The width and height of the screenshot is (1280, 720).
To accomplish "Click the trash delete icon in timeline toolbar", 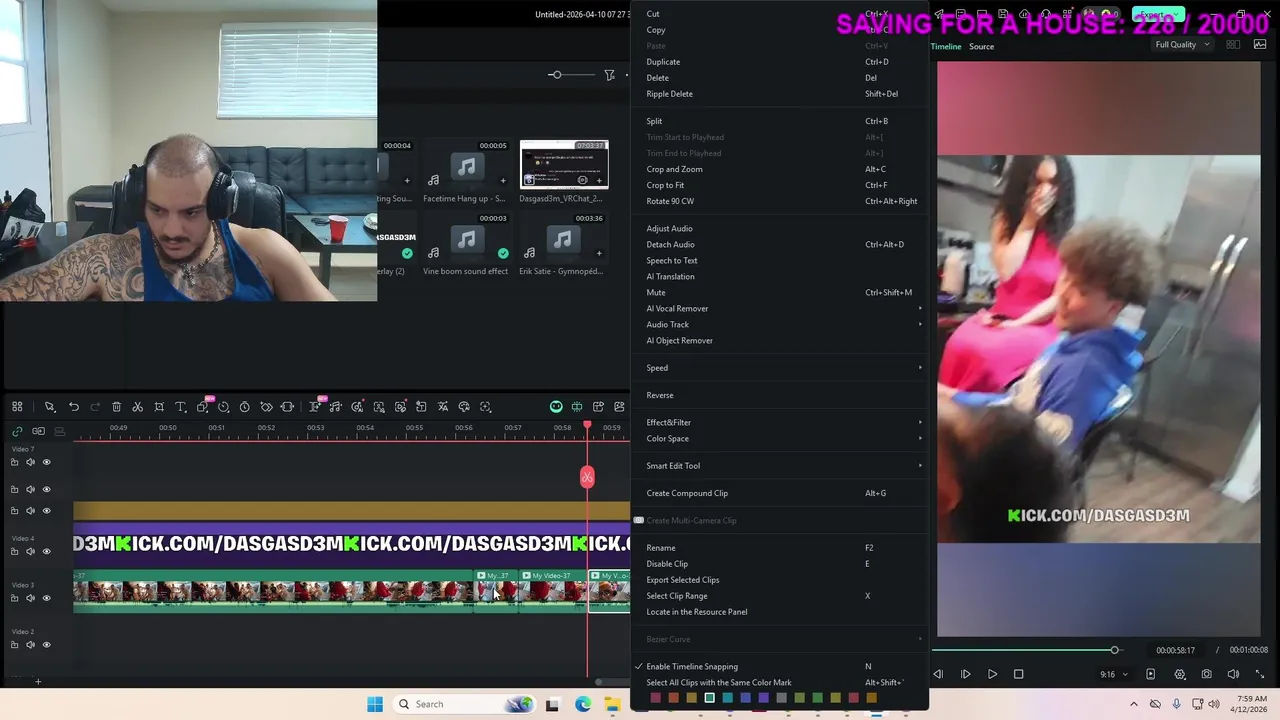I will [116, 407].
